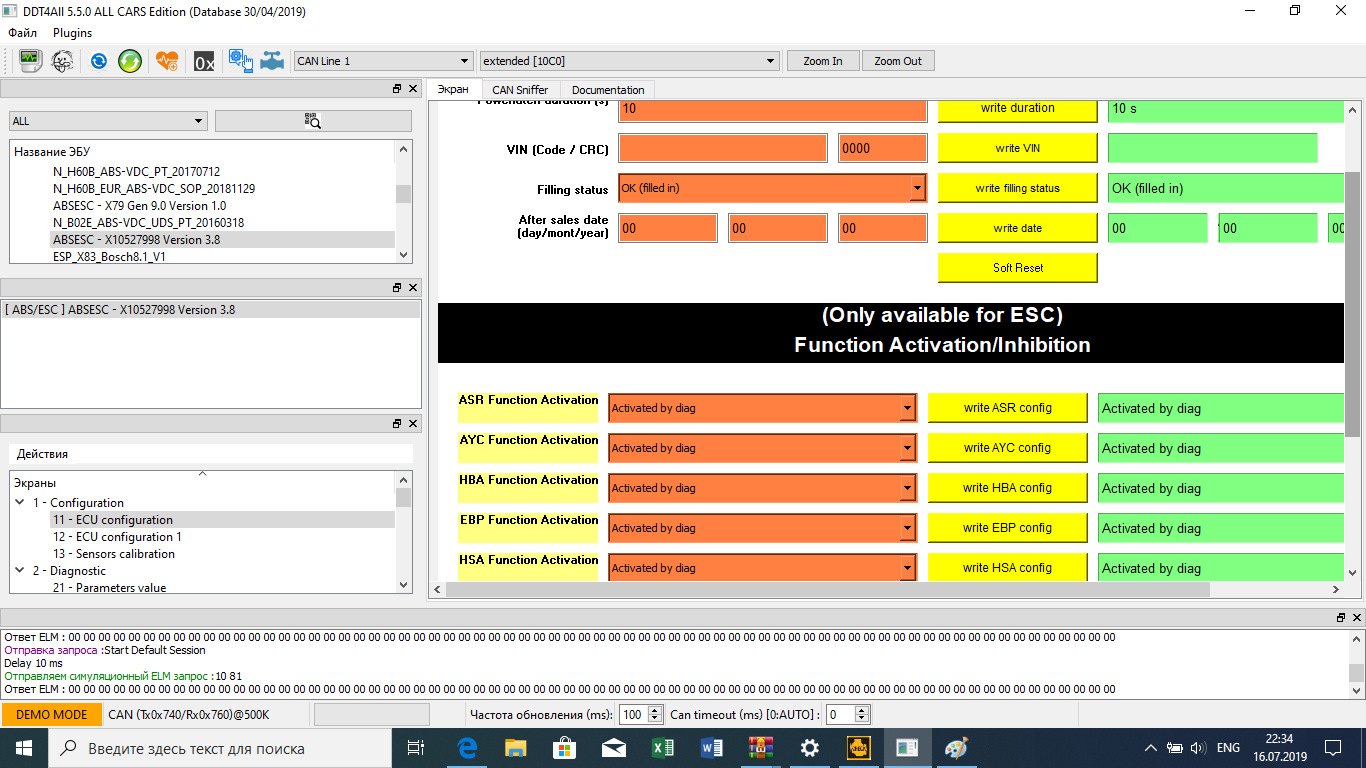Switch to the Экран tab
The height and width of the screenshot is (768, 1366).
pyautogui.click(x=453, y=89)
